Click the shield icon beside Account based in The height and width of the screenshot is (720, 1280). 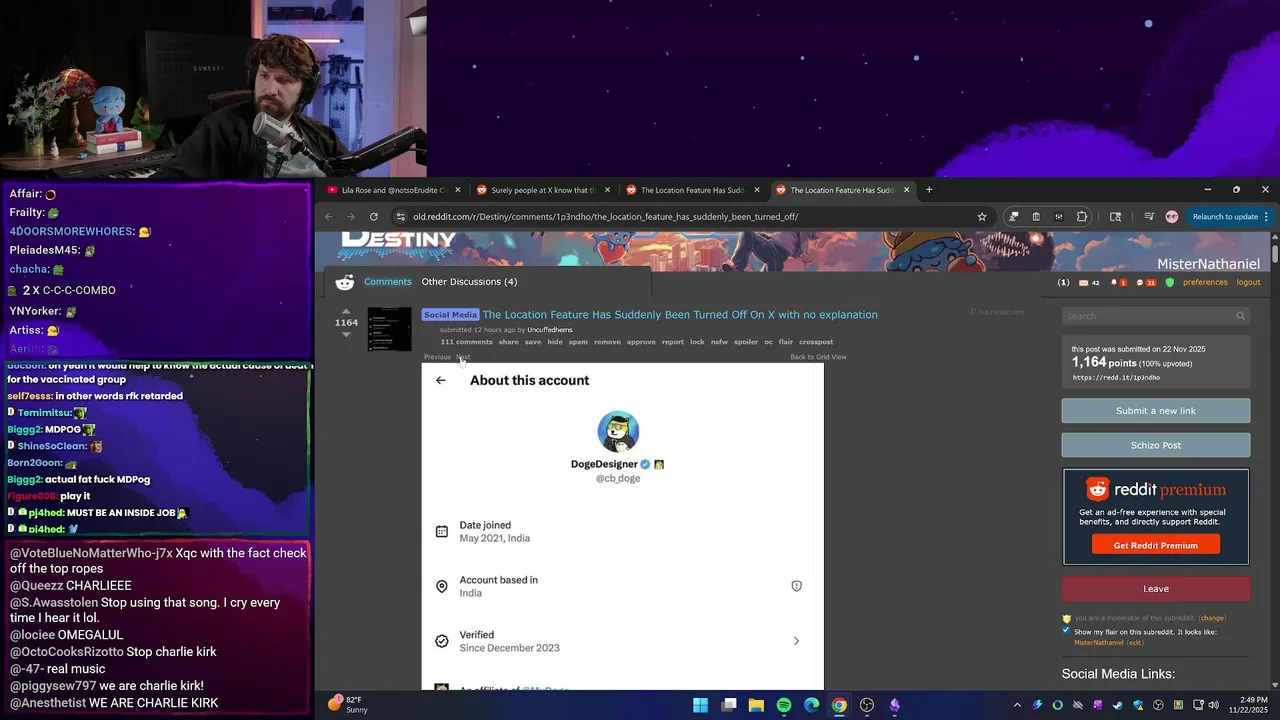click(x=797, y=586)
